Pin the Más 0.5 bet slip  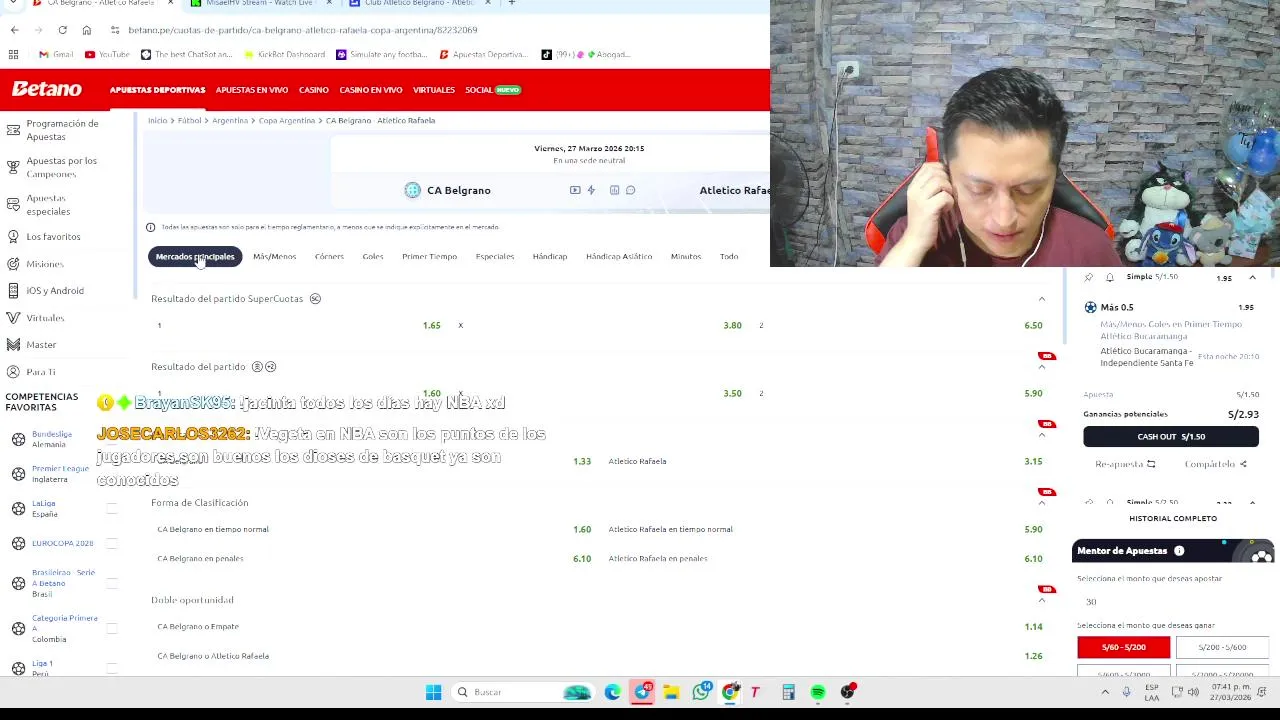click(1089, 277)
